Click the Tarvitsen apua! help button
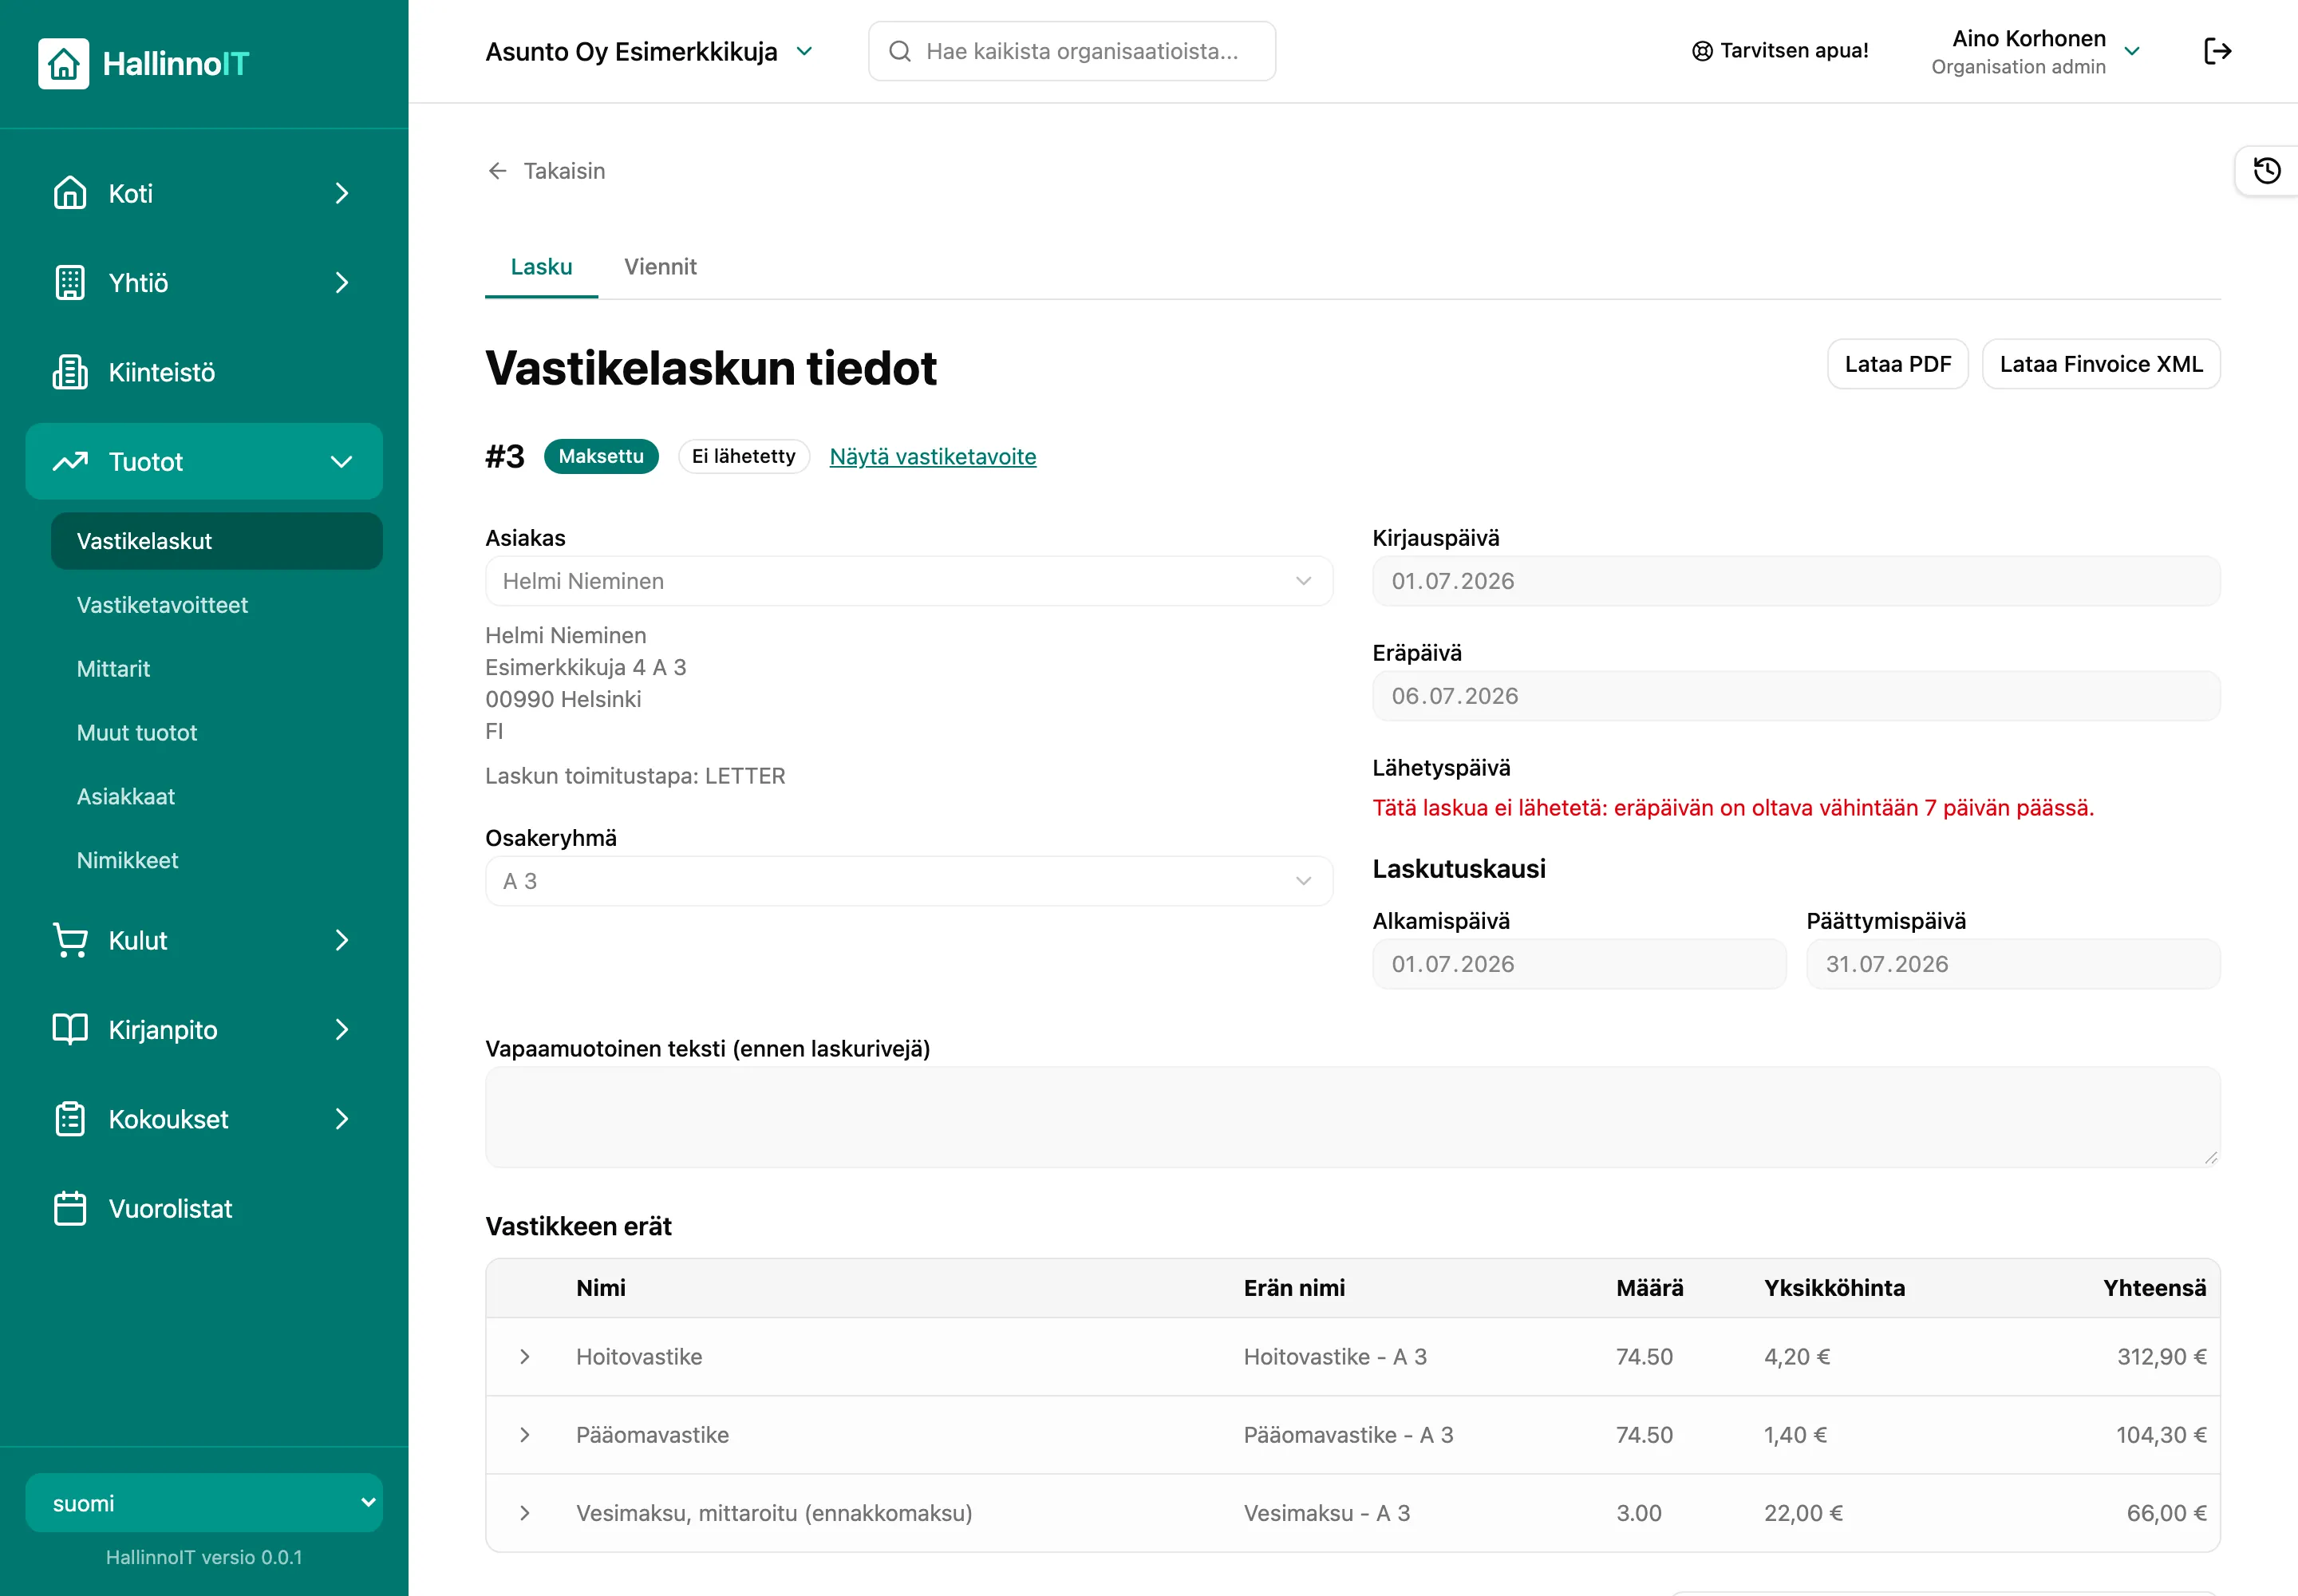This screenshot has width=2298, height=1596. [1779, 51]
